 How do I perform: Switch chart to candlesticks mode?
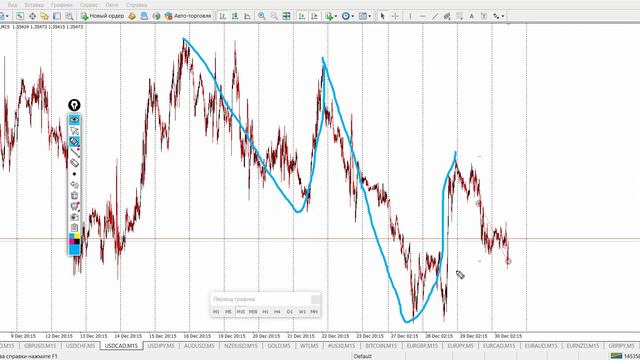tap(235, 16)
